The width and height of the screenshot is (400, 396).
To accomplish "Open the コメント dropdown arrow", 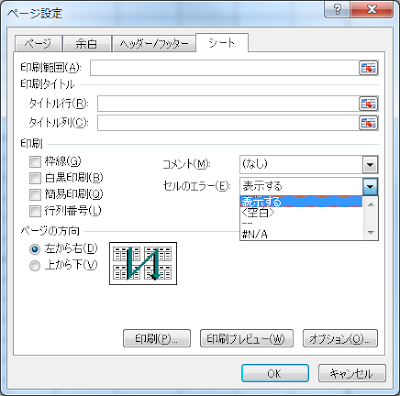I will point(370,164).
